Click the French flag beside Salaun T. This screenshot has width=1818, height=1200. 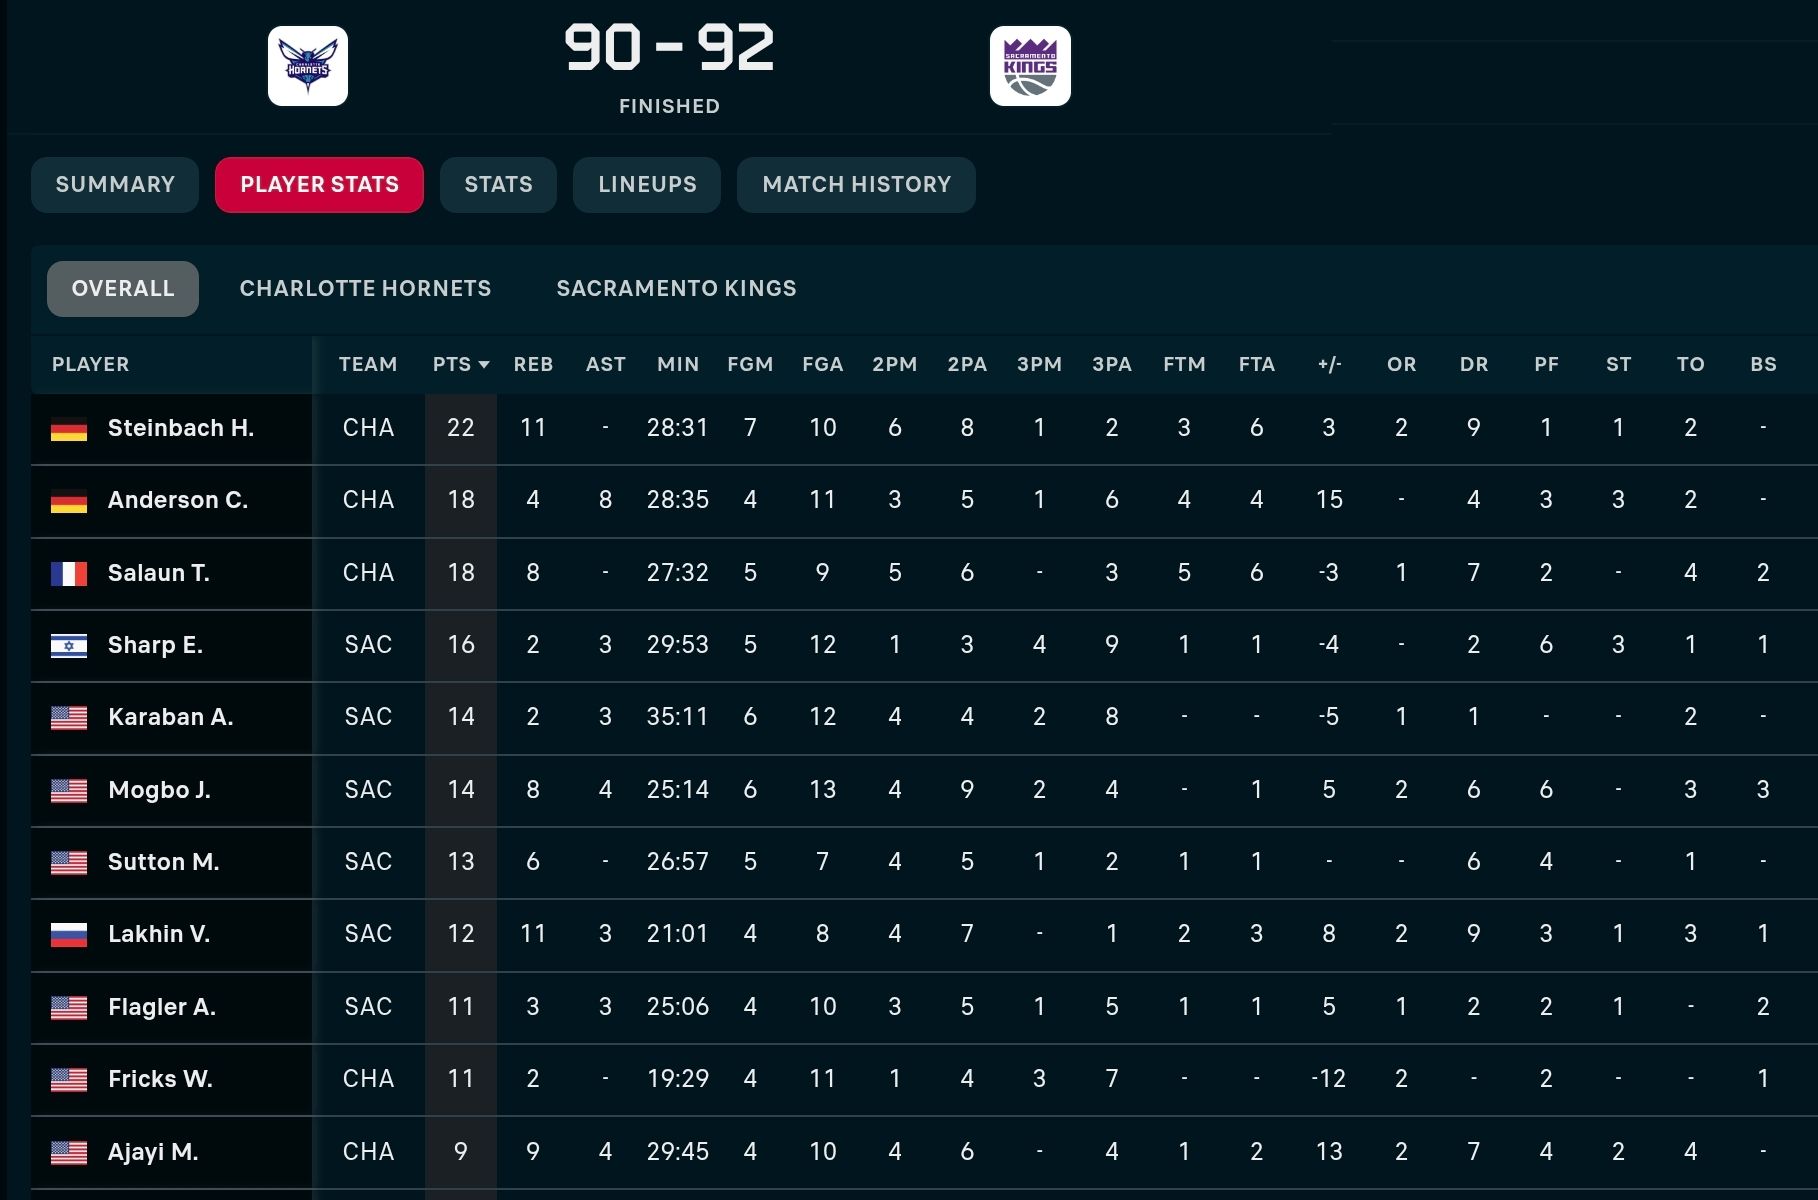69,574
